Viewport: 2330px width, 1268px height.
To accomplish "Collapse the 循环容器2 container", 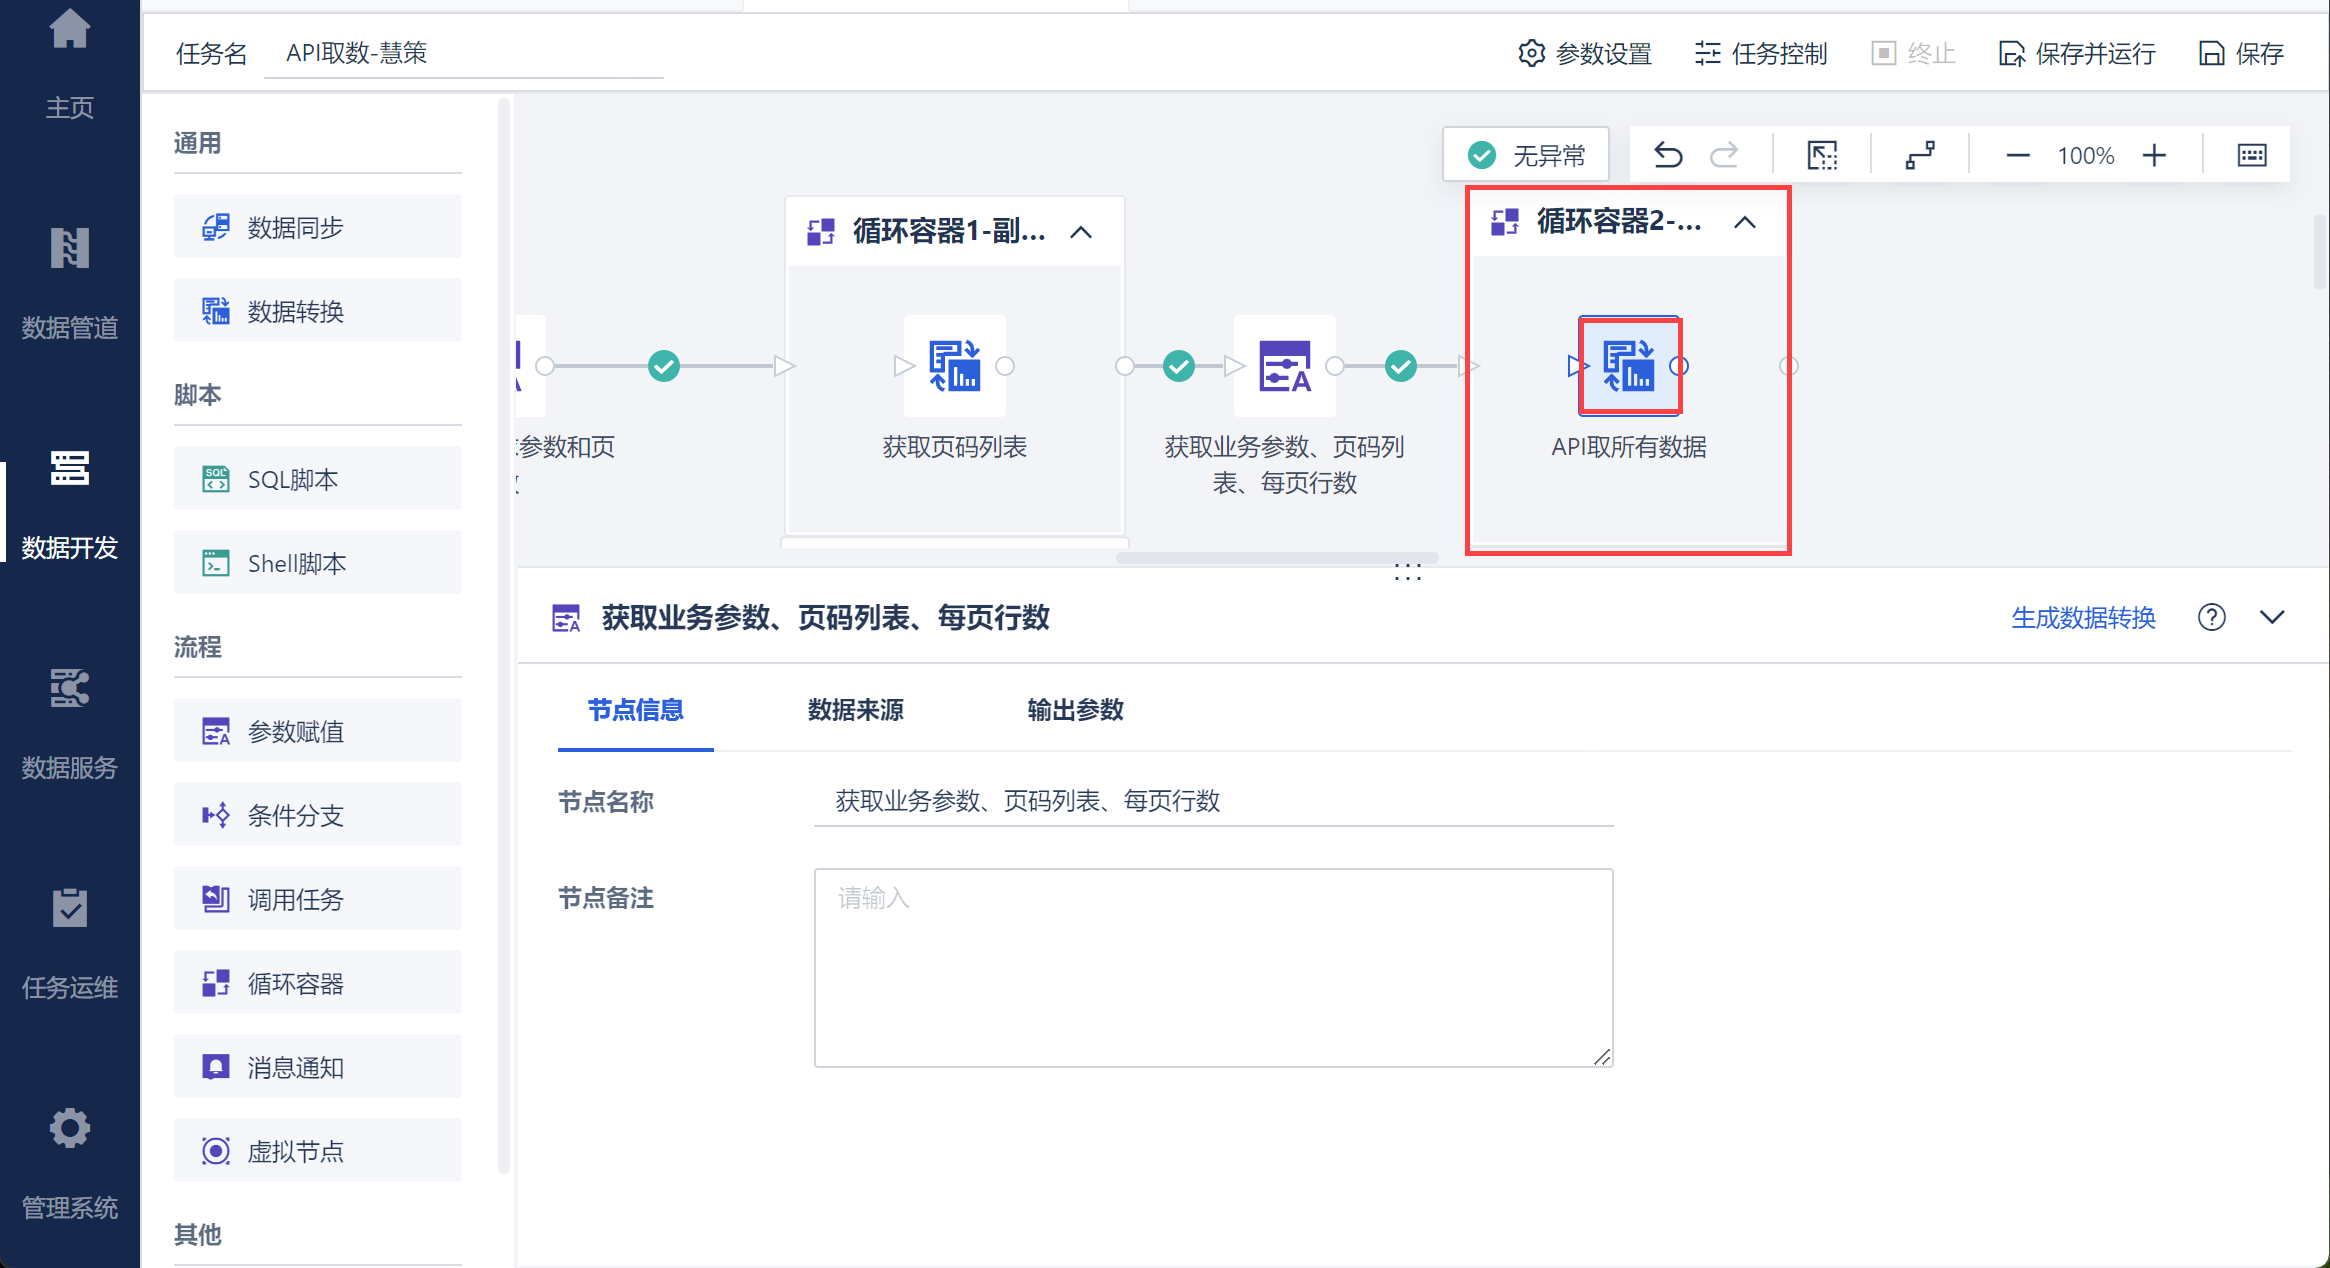I will point(1745,222).
